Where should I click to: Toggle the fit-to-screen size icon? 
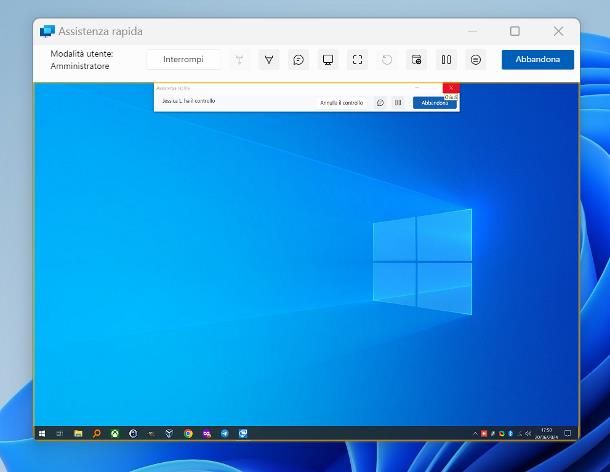pyautogui.click(x=358, y=60)
